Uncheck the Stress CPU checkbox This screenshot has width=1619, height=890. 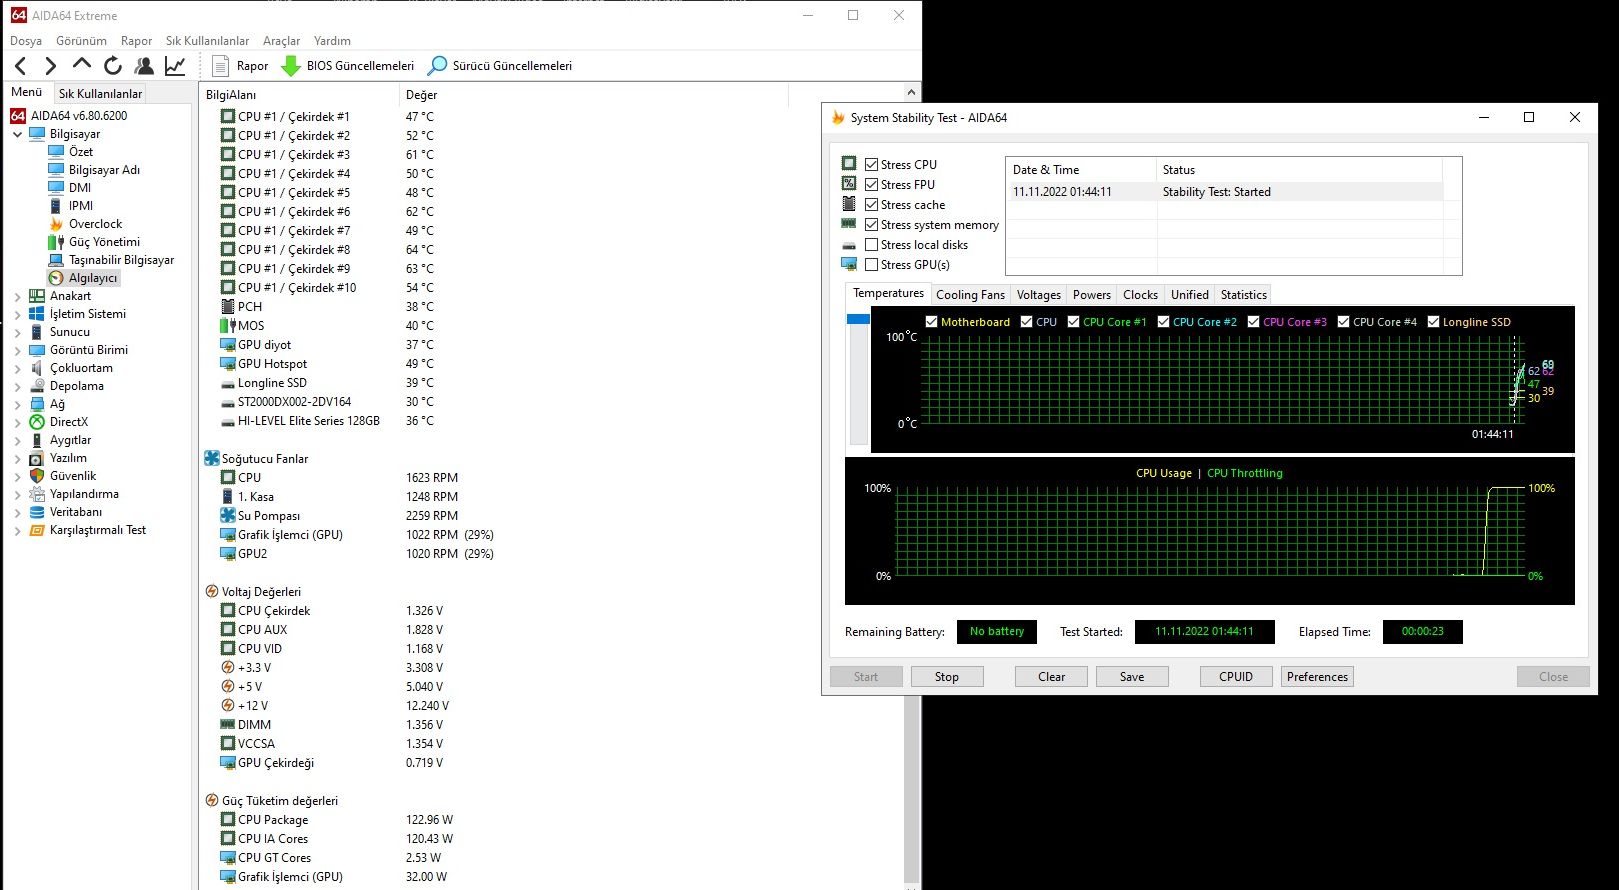pos(872,165)
